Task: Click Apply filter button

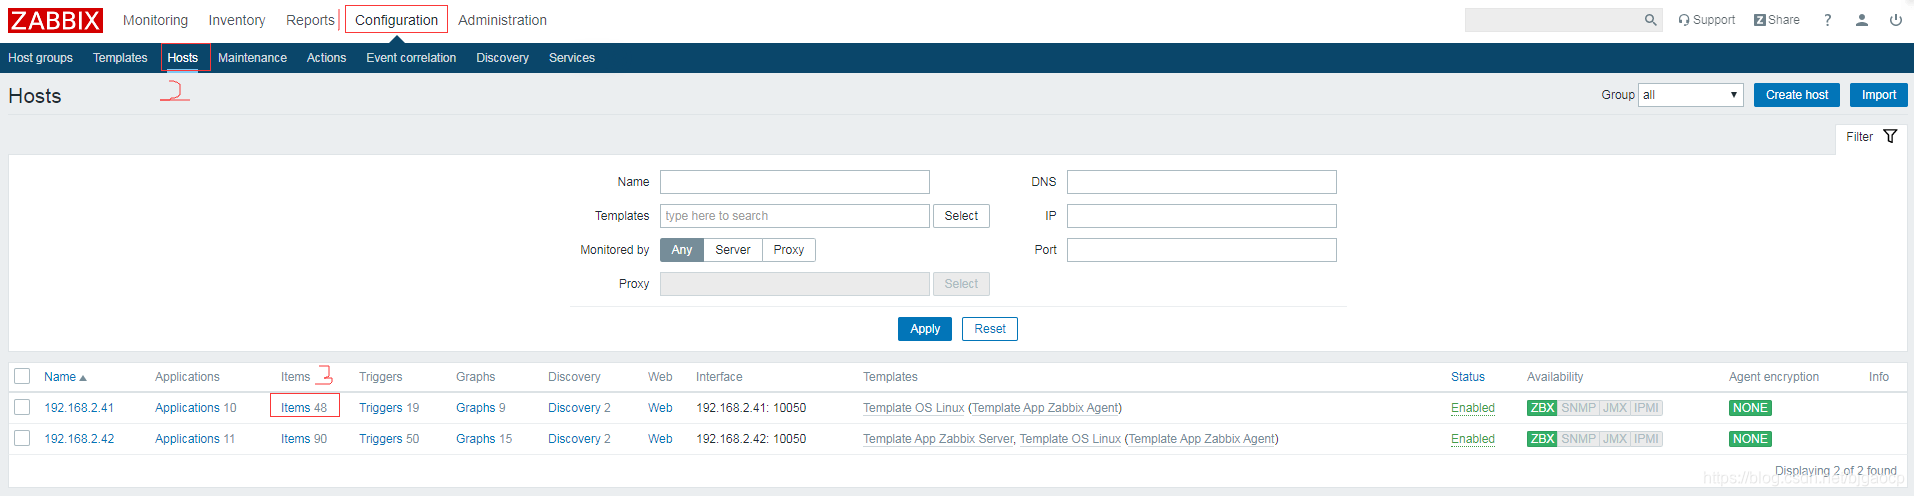Action: pyautogui.click(x=925, y=329)
